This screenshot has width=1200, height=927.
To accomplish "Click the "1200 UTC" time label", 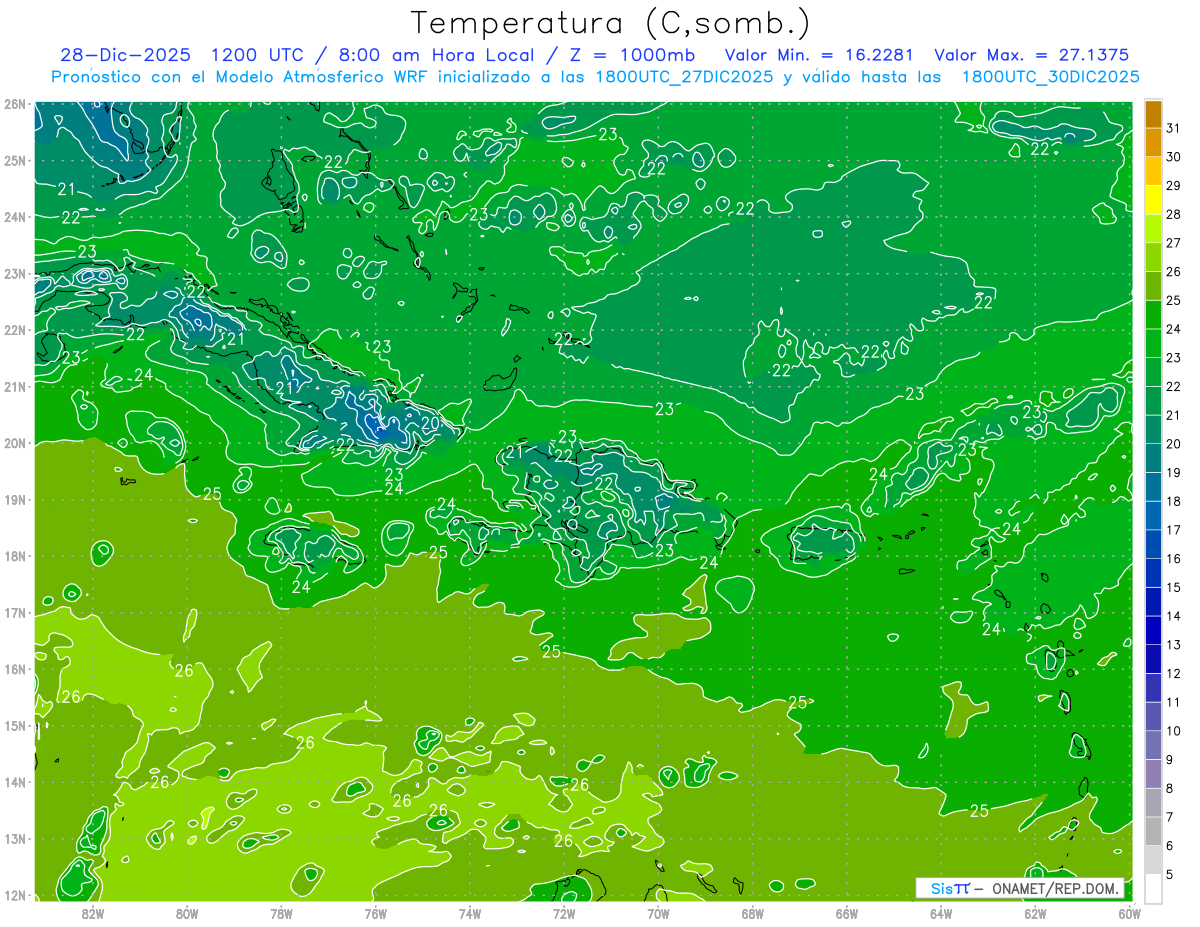I will 258,55.
